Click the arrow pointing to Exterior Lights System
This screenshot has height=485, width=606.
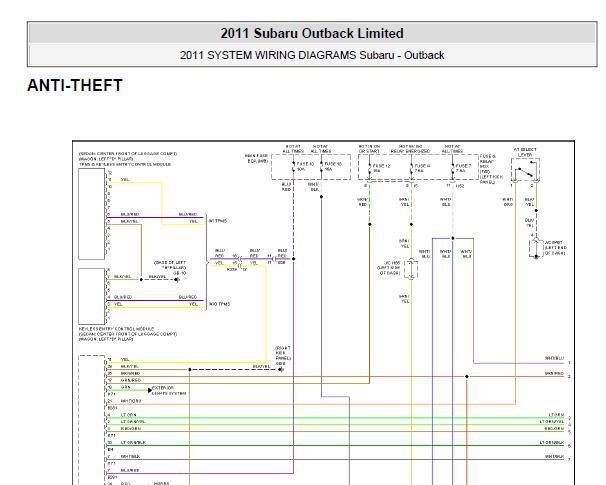tap(150, 390)
